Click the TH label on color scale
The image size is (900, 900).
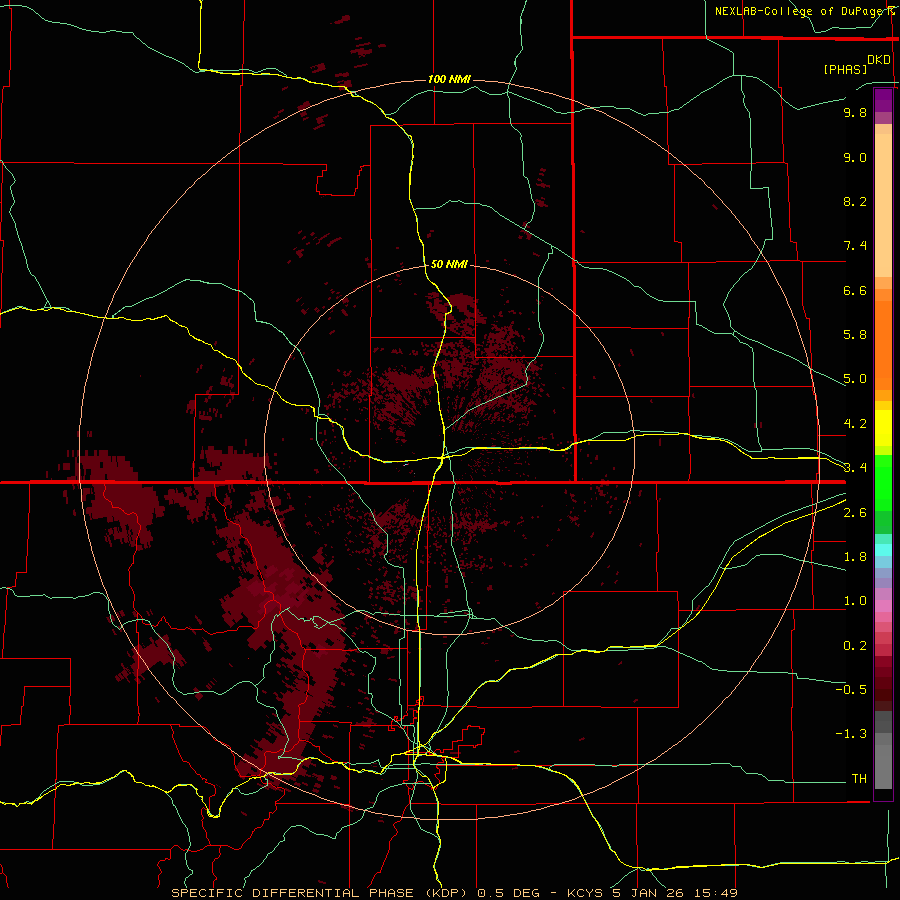coord(859,779)
